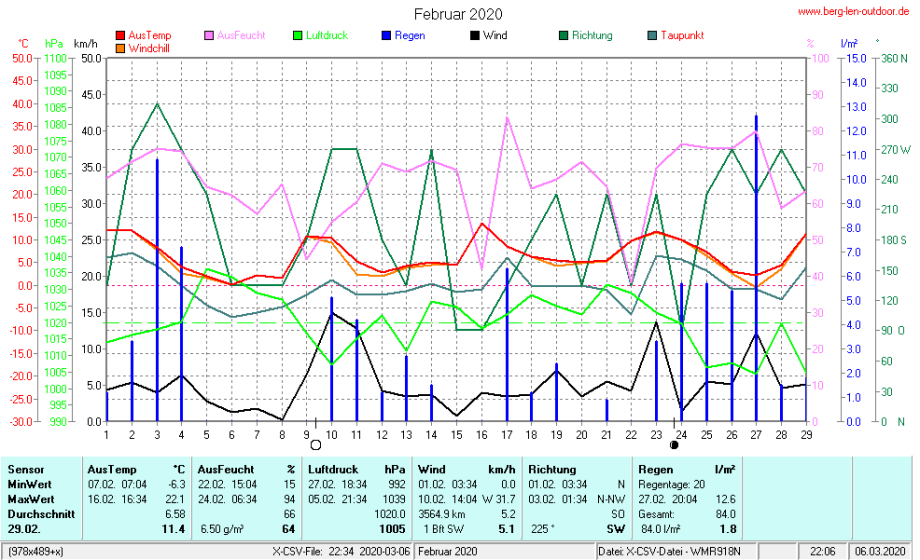Select the MaxWert row label
Viewport: 920px width, 560px height.
click(x=32, y=498)
